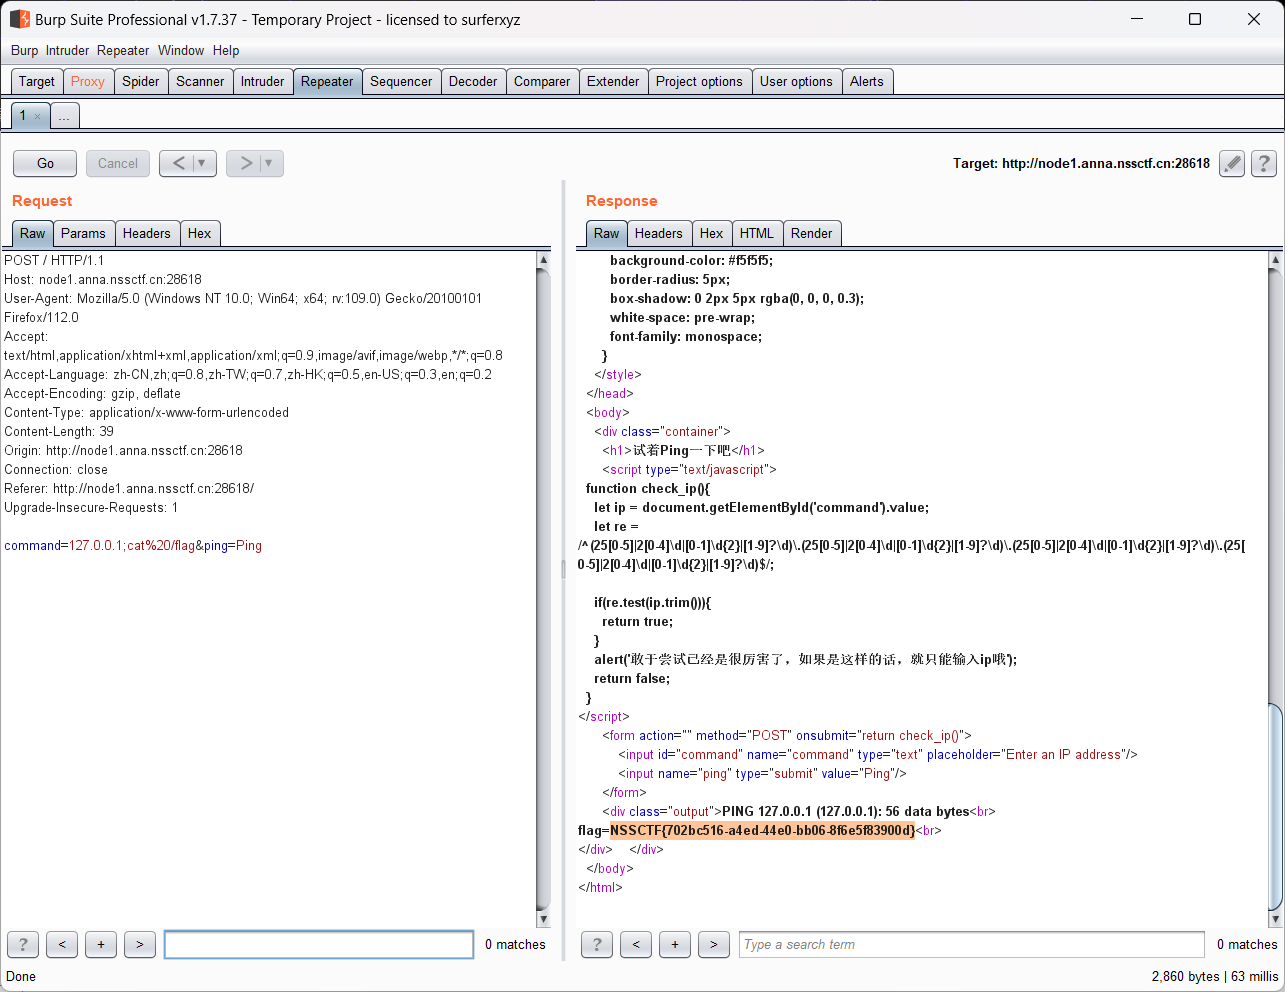The height and width of the screenshot is (992, 1285).
Task: Open the Window menu
Action: (181, 50)
